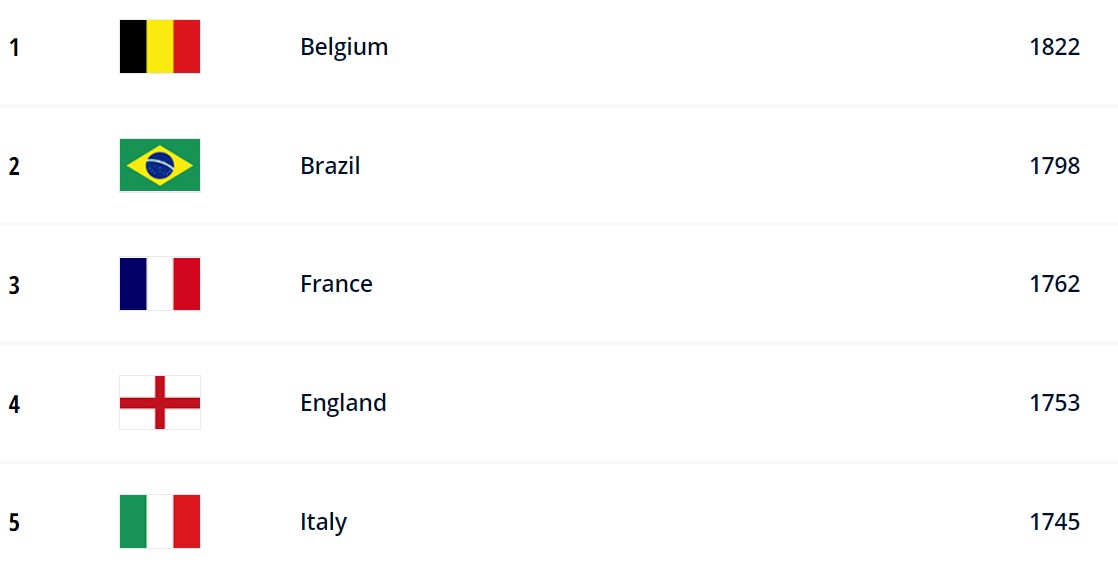Click Belgium's 1822 points value
1118x571 pixels.
1055,47
